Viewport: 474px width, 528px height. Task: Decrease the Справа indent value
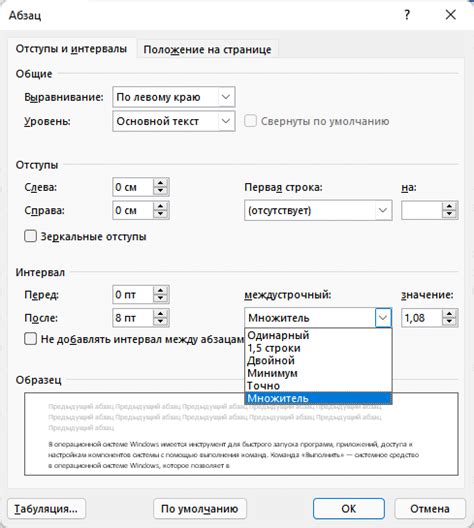[161, 215]
